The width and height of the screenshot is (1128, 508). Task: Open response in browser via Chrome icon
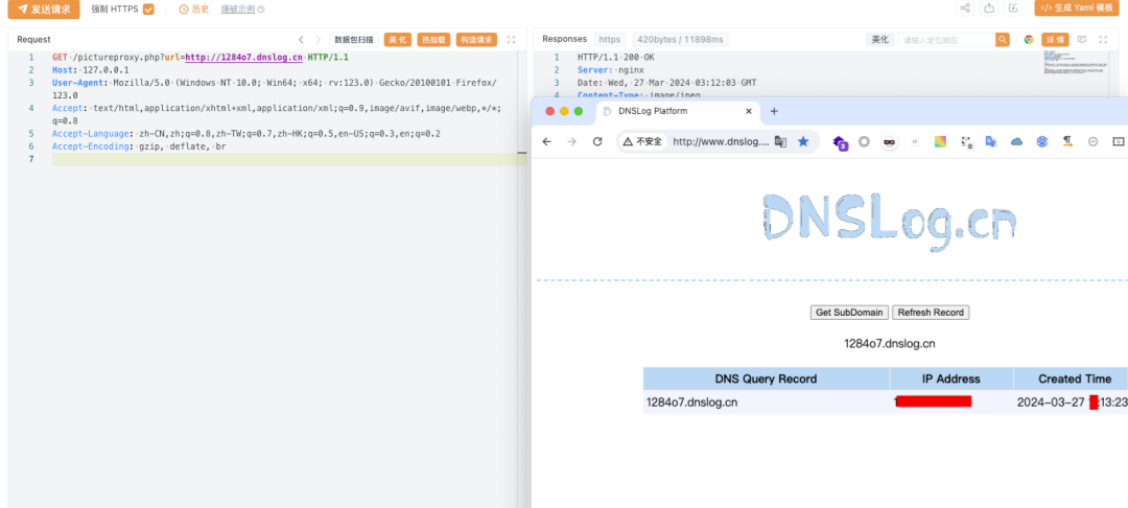pyautogui.click(x=1029, y=40)
